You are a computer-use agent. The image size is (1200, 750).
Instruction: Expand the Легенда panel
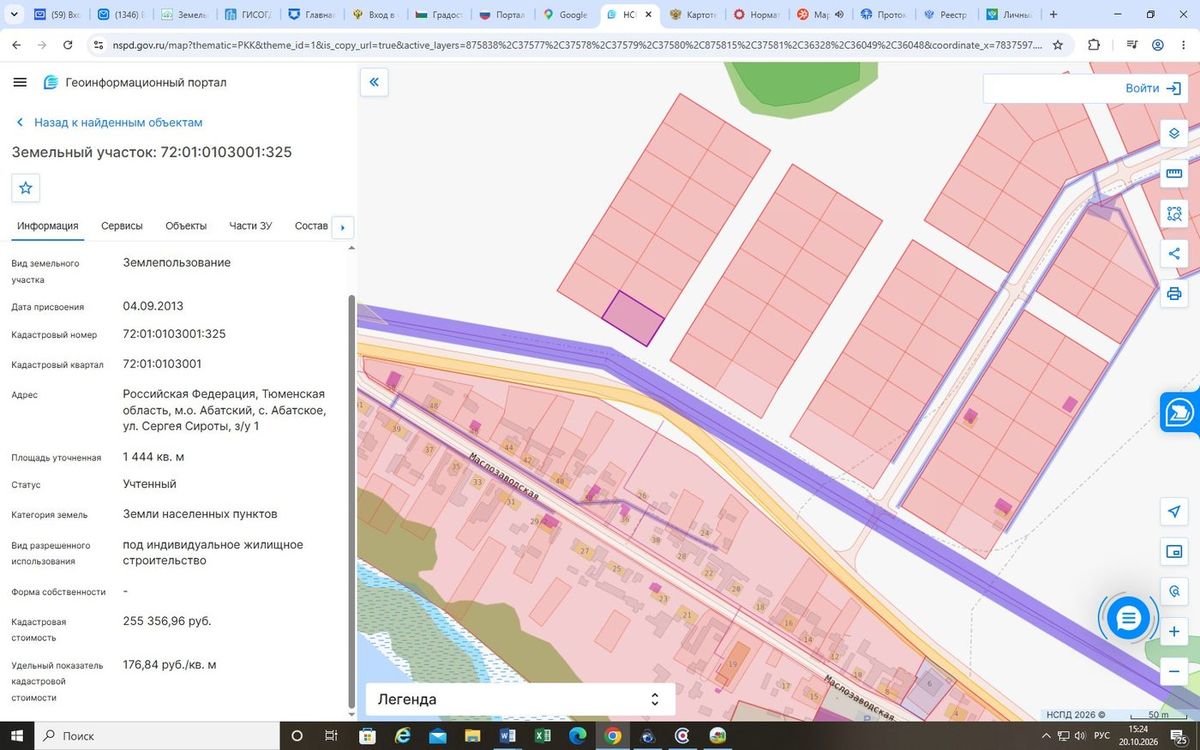point(520,699)
